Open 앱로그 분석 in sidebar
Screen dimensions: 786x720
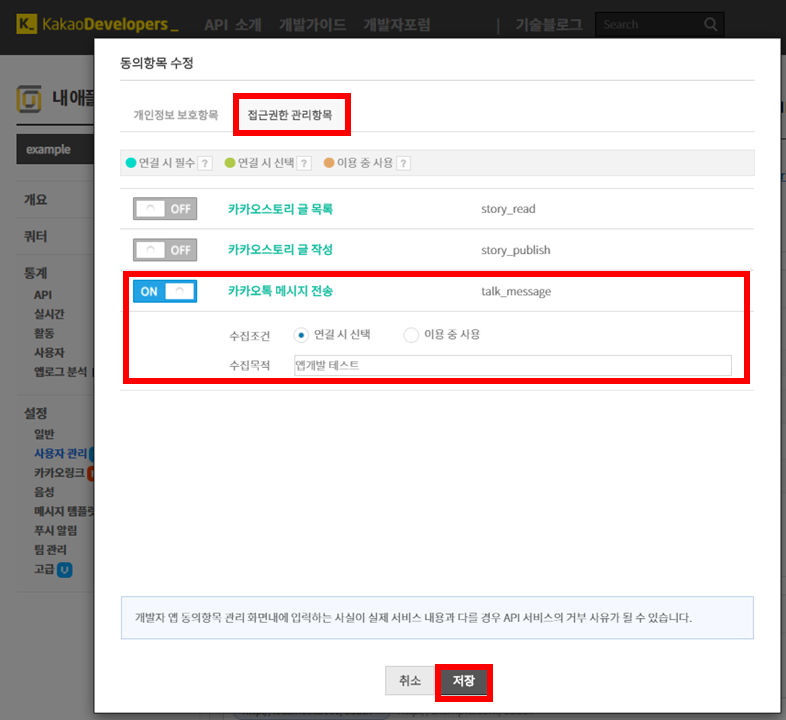(x=60, y=372)
